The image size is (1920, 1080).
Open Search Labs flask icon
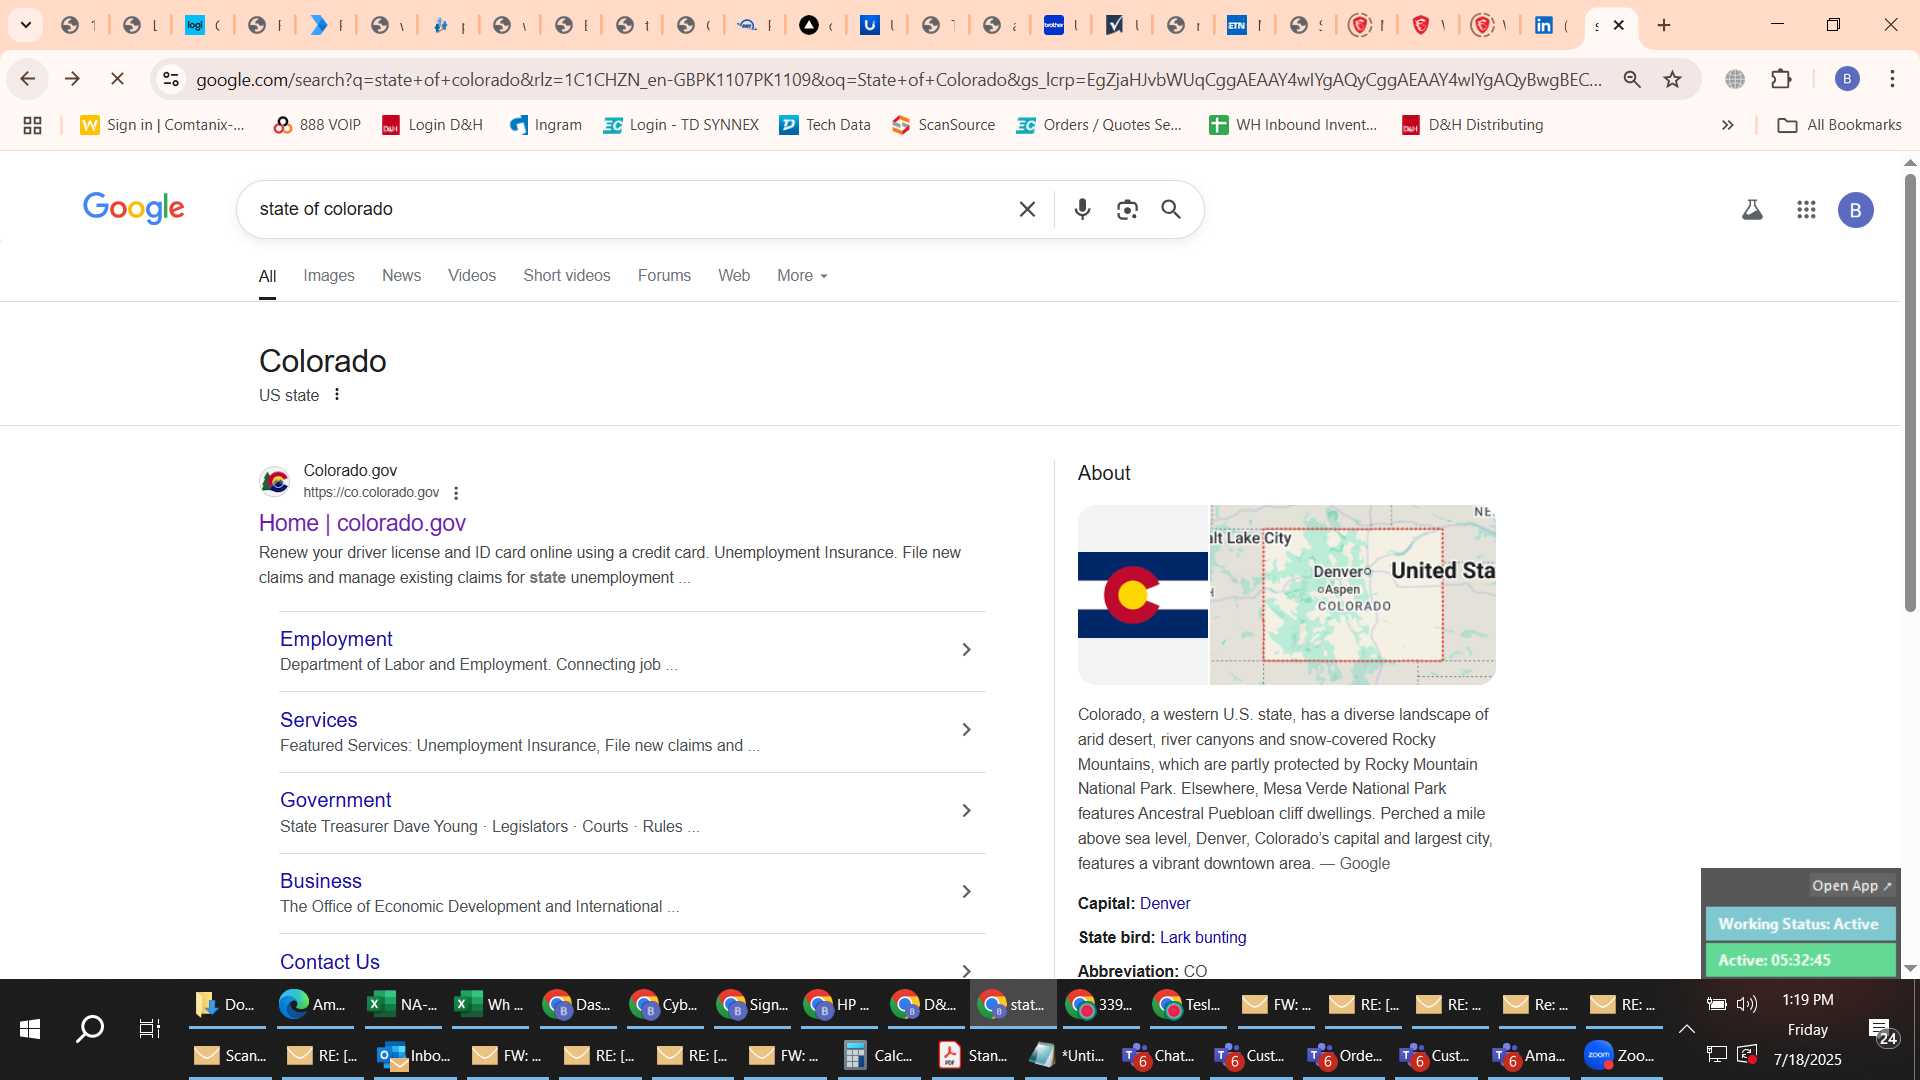tap(1752, 210)
